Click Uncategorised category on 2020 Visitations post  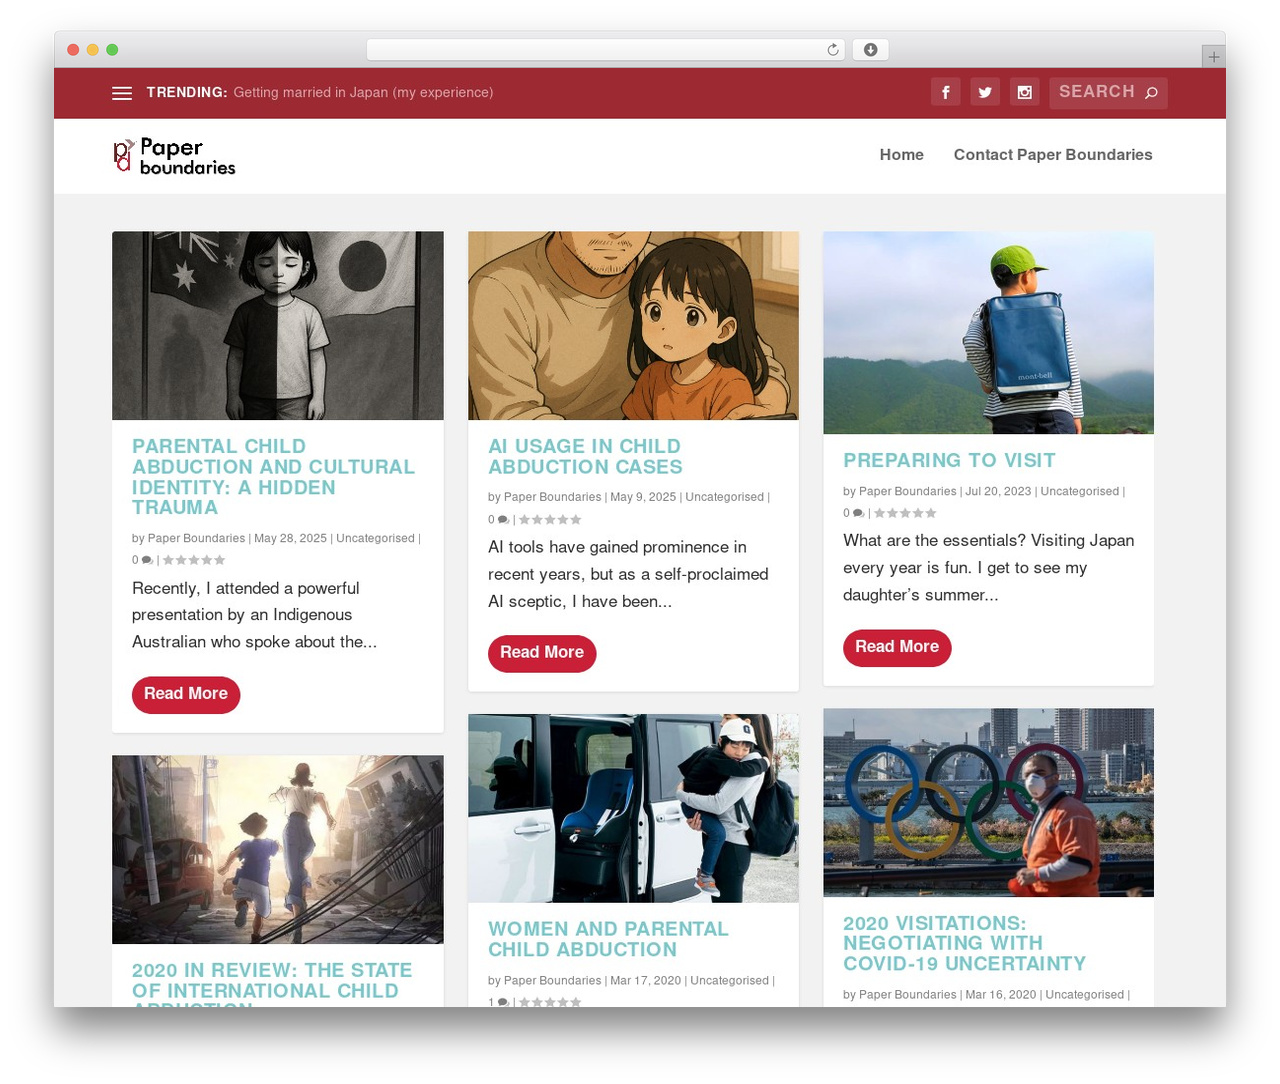click(x=1085, y=995)
